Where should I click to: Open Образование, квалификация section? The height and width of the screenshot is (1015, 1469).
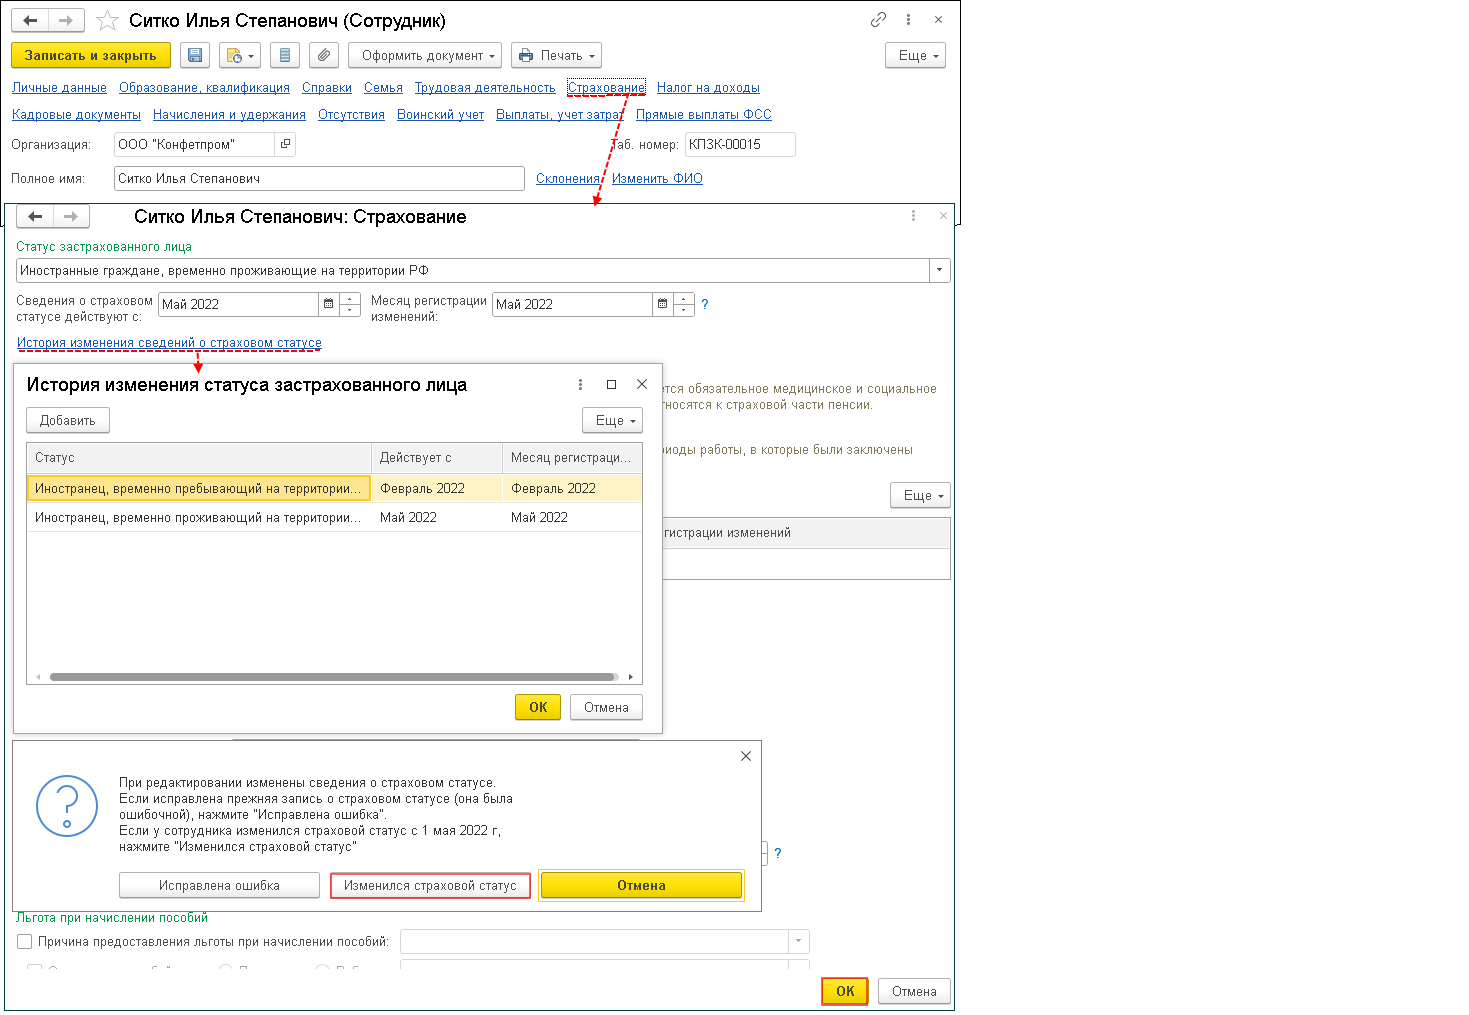click(x=204, y=88)
